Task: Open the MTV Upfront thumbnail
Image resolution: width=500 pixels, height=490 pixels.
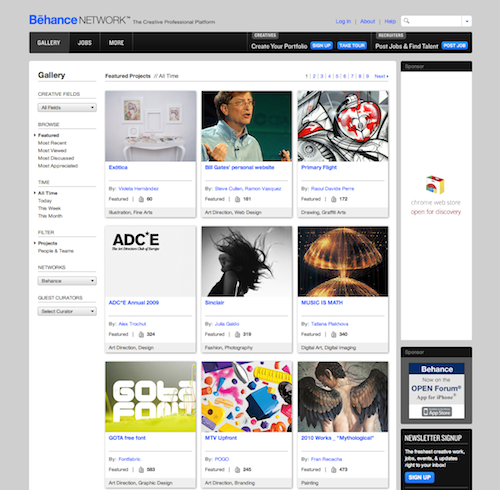Action: 247,397
